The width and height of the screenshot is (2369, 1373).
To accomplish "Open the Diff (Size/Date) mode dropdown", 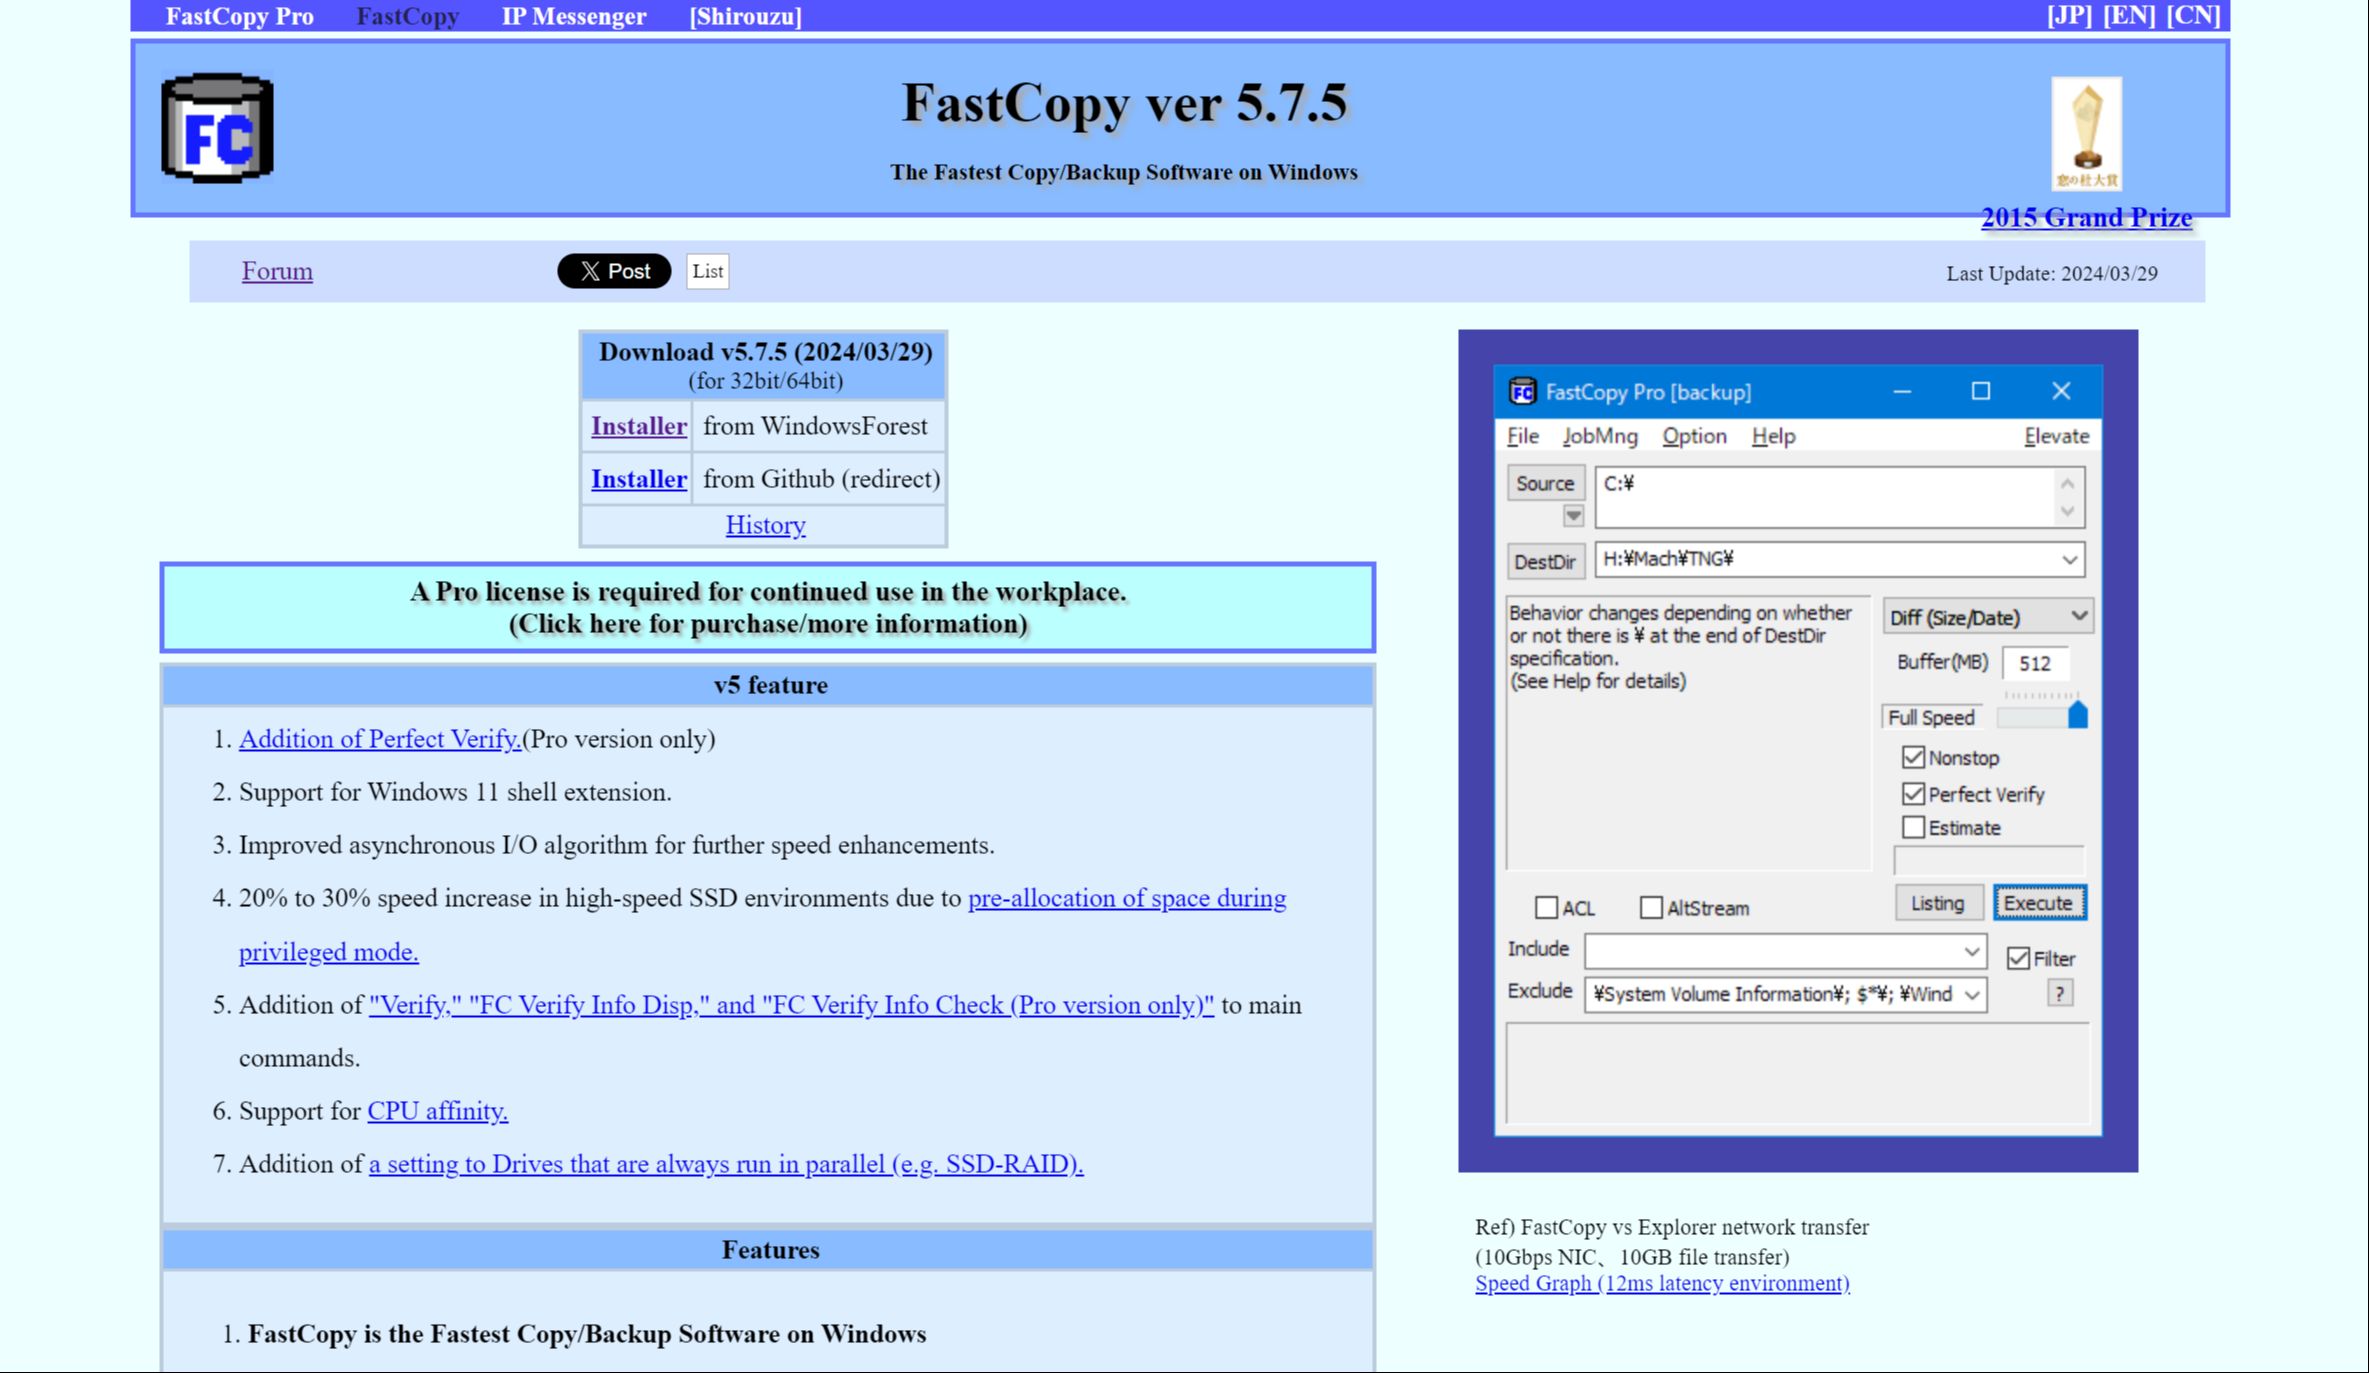I will click(x=1986, y=617).
